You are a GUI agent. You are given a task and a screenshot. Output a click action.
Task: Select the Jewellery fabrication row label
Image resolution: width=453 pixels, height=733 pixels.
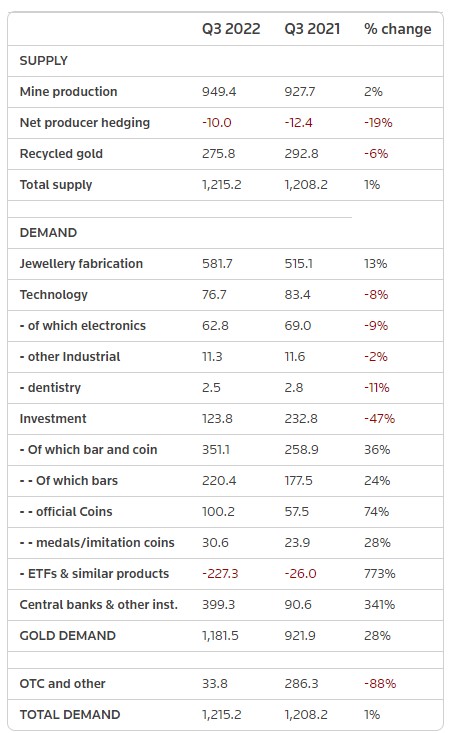click(81, 264)
